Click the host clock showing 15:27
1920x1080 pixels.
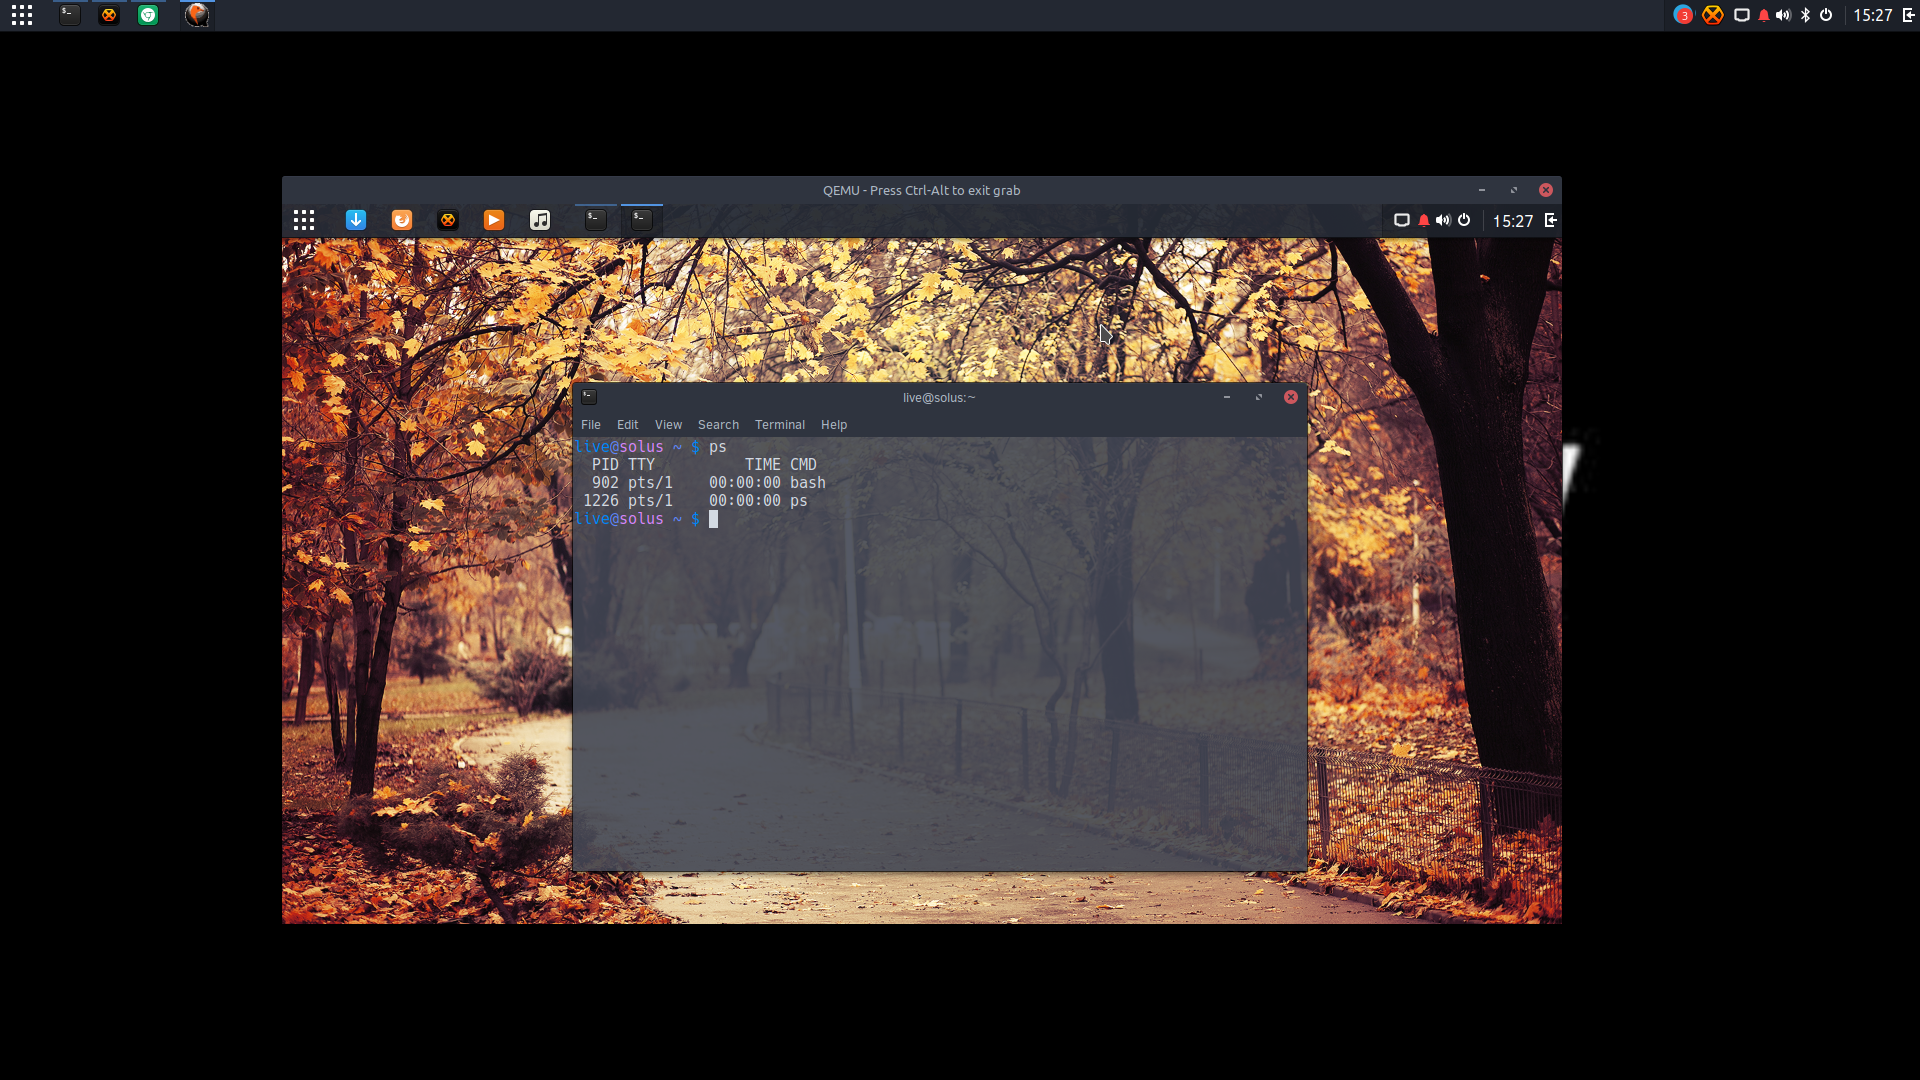pyautogui.click(x=1873, y=15)
